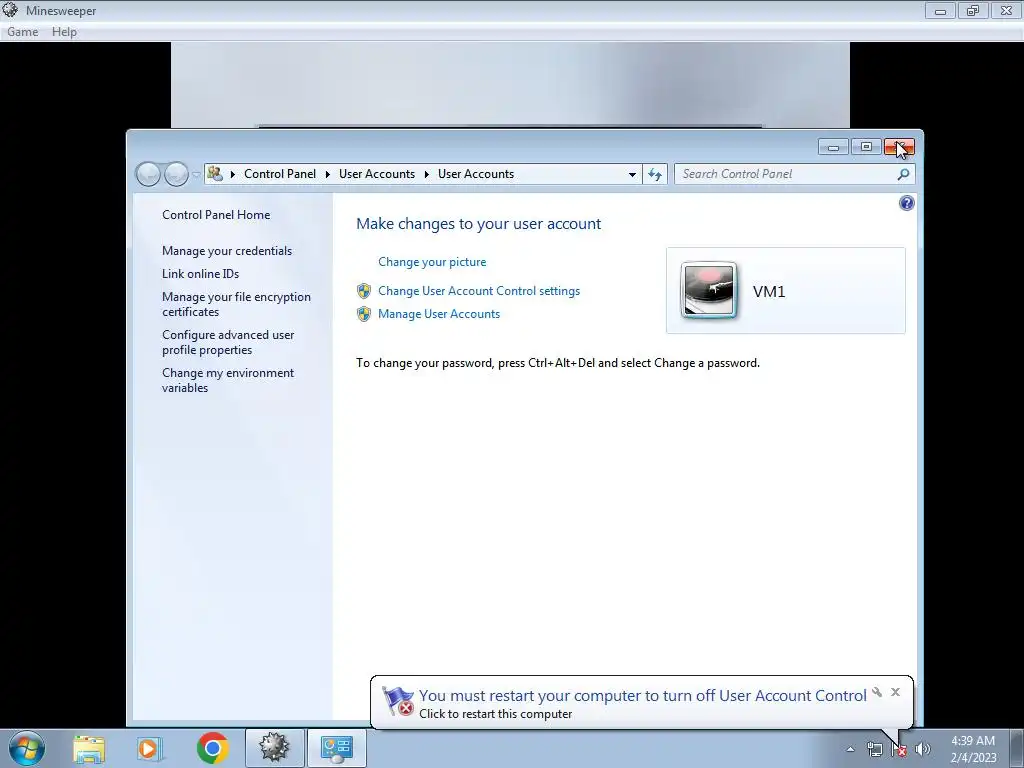The height and width of the screenshot is (768, 1024).
Task: Switch to Control Panel taskbar button
Action: pos(336,748)
